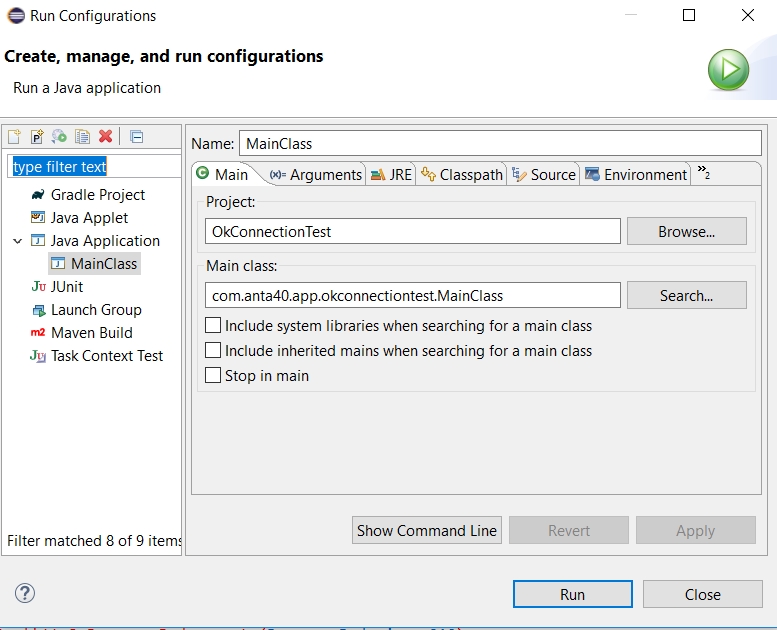Screen dimensions: 777x630
Task: Click the Revert button
Action: click(569, 530)
